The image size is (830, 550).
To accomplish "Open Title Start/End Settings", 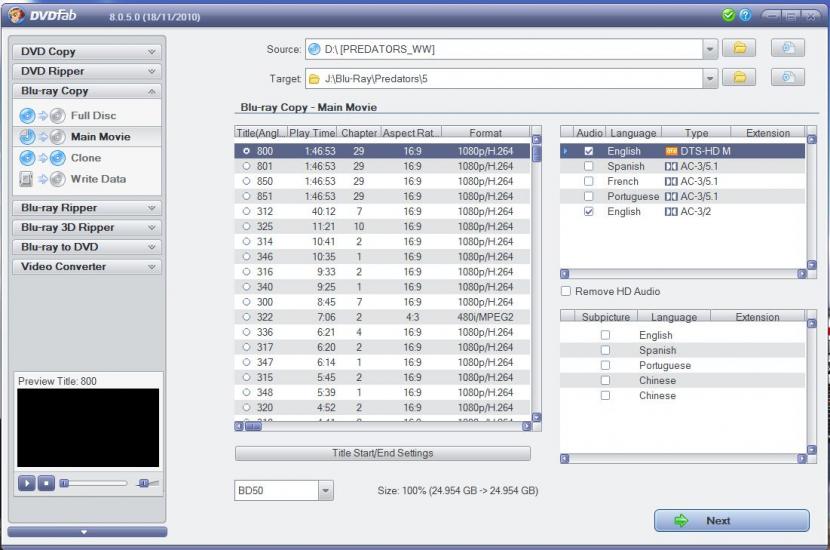I will (x=383, y=453).
